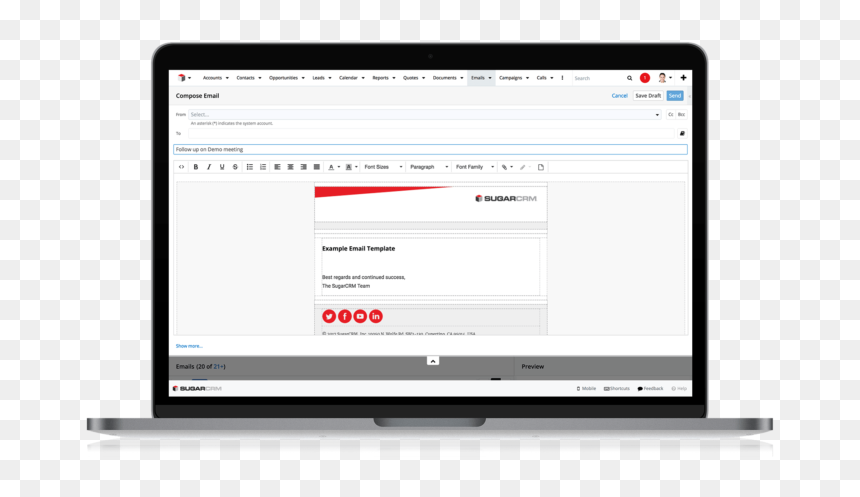This screenshot has height=497, width=860.
Task: Click the plus quick create icon
Action: (683, 78)
